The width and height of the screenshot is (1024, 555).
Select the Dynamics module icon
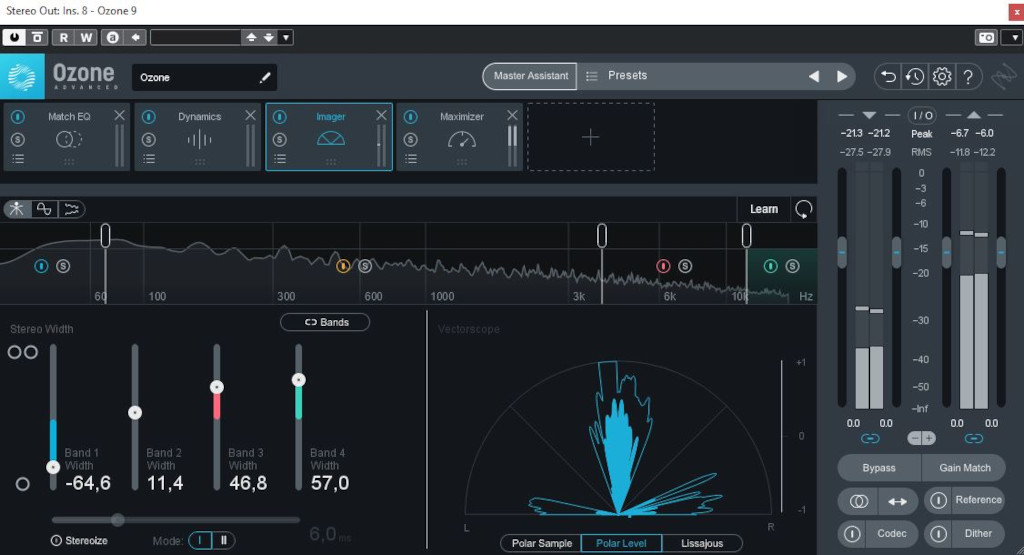coord(199,140)
